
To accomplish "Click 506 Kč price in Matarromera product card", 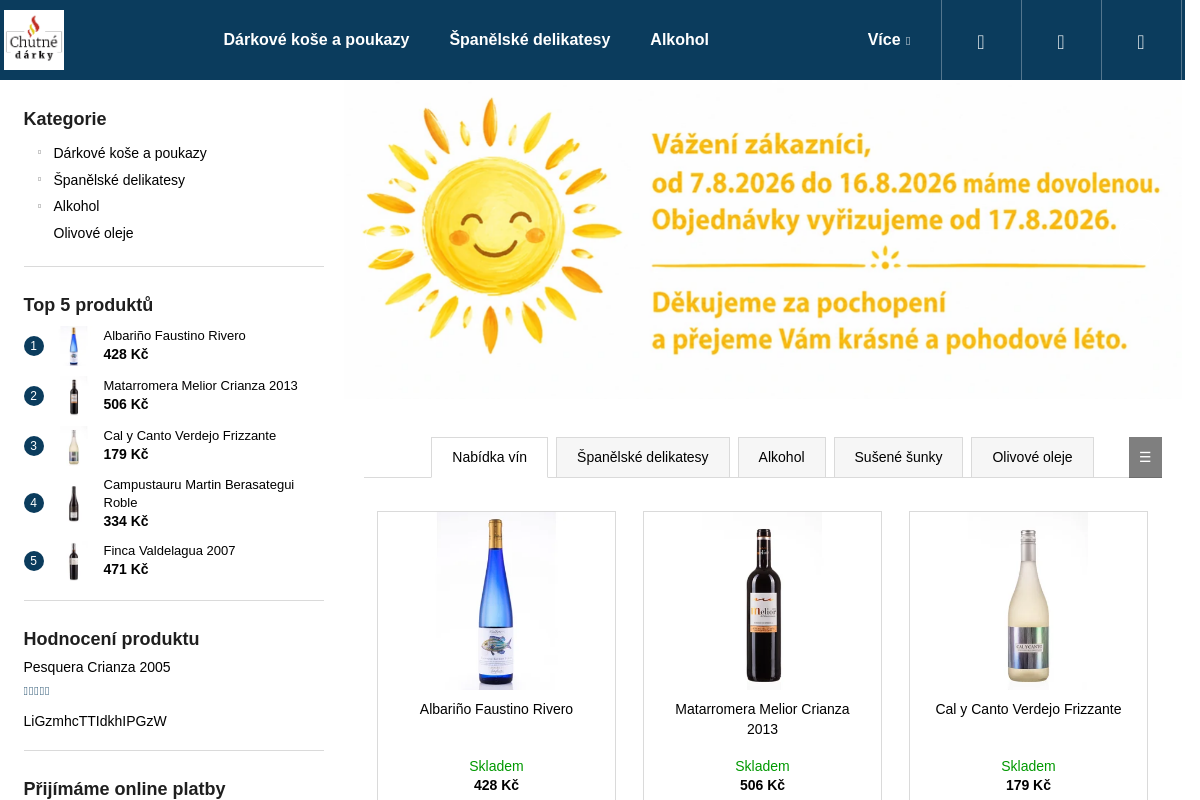I will click(x=762, y=785).
